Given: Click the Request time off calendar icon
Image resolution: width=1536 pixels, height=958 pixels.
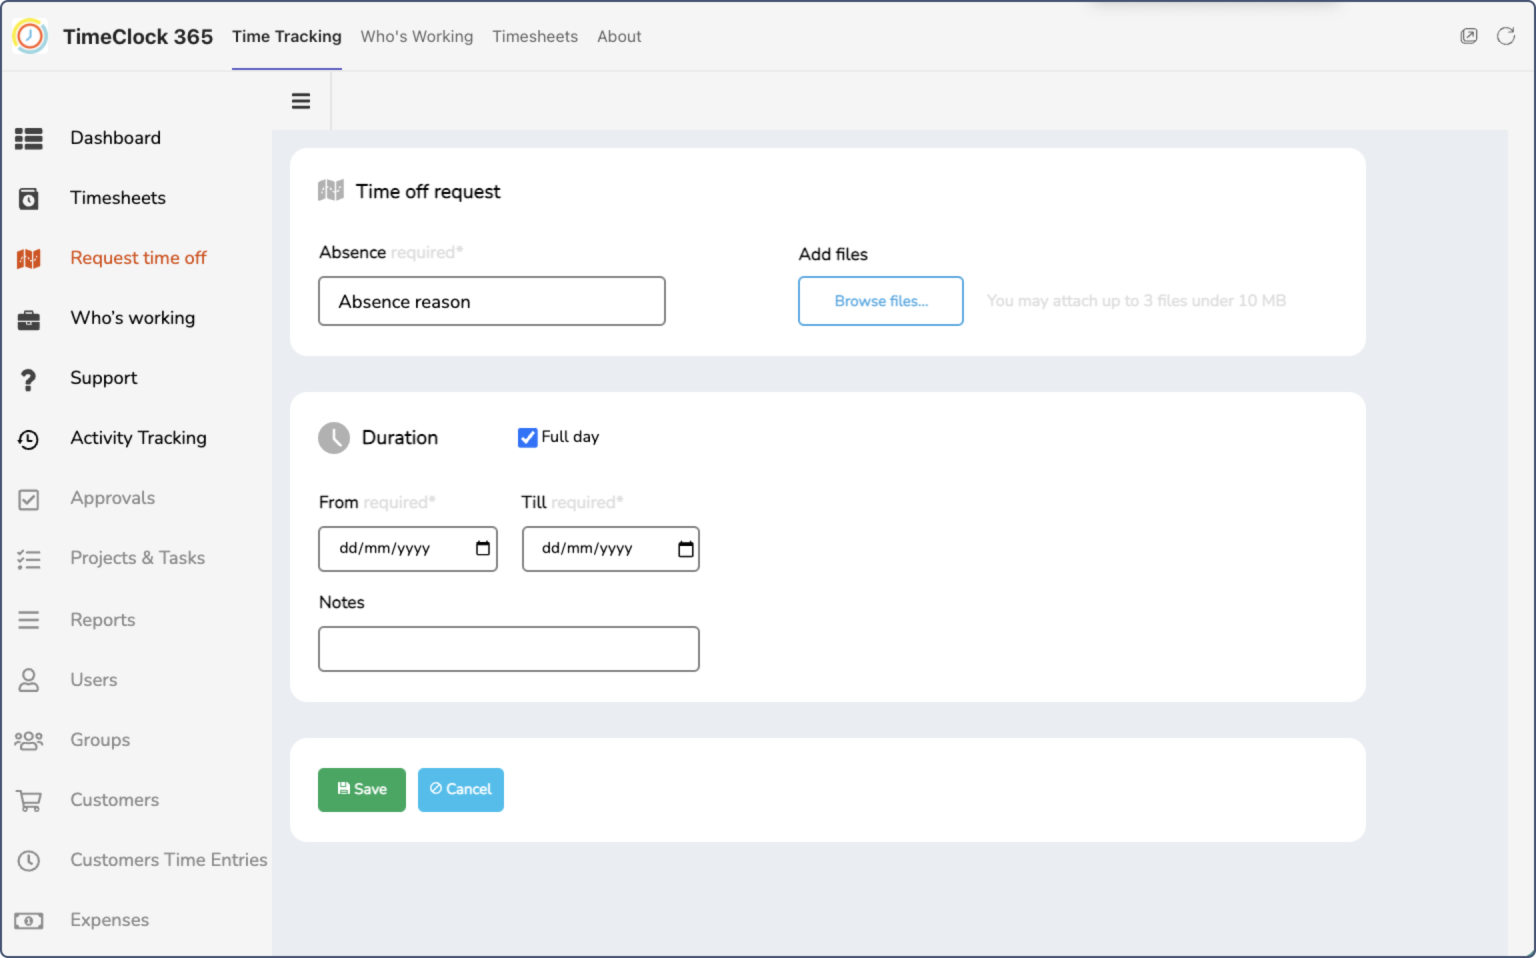Looking at the screenshot, I should [29, 258].
